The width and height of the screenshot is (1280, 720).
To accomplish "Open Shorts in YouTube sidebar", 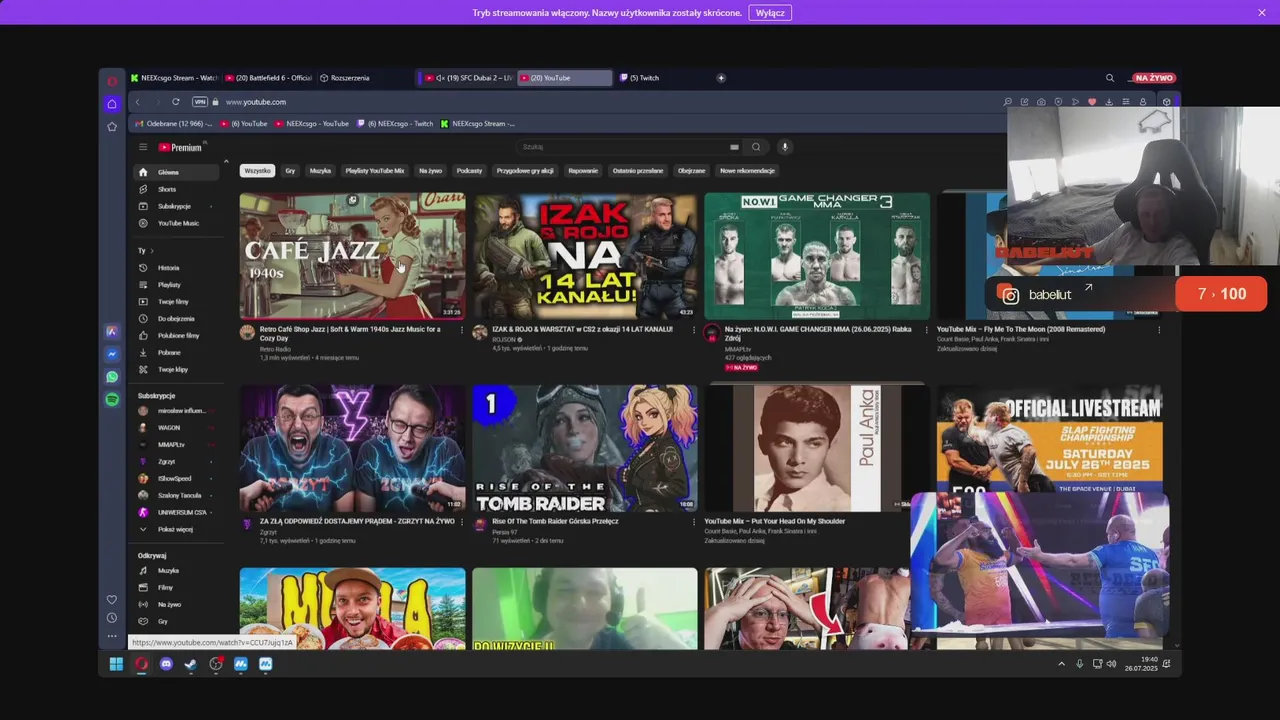I will click(177, 189).
